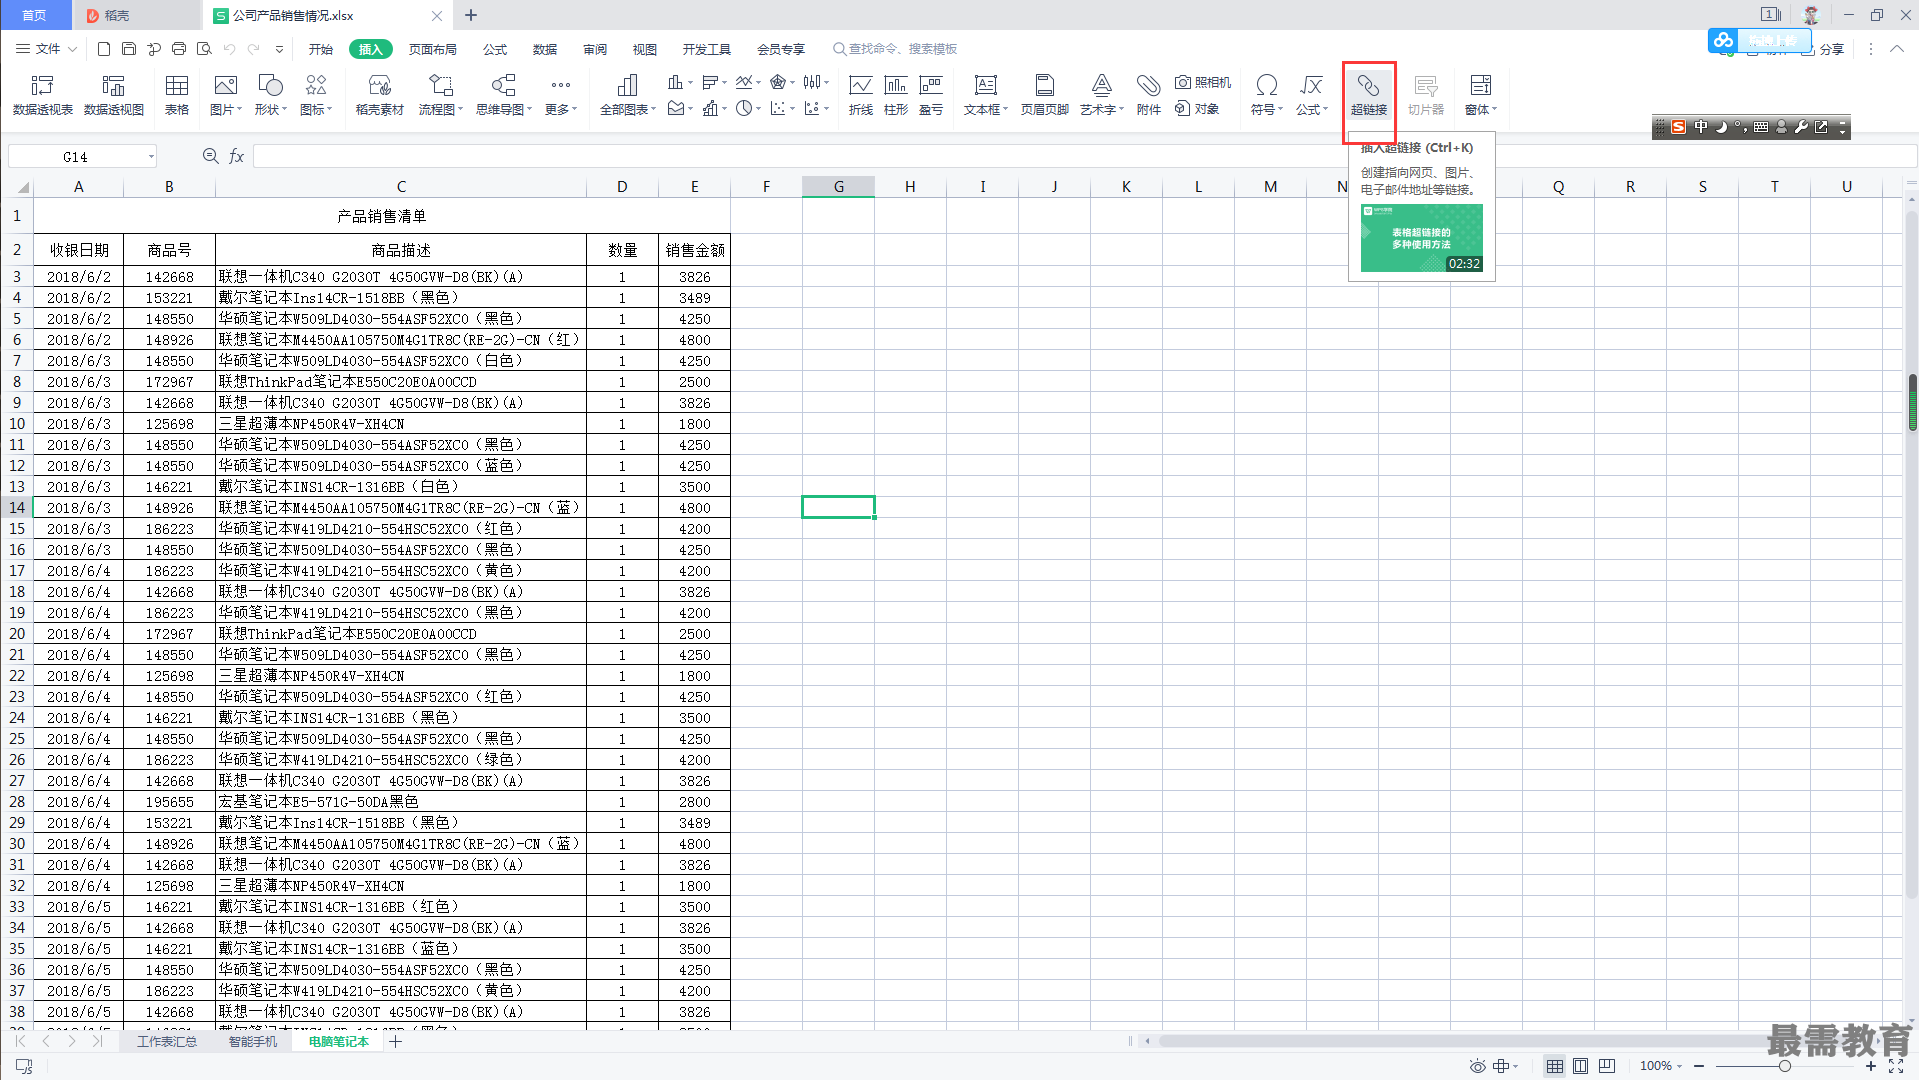Click the zoom slider handle
This screenshot has height=1080, width=1919.
pos(1785,1066)
